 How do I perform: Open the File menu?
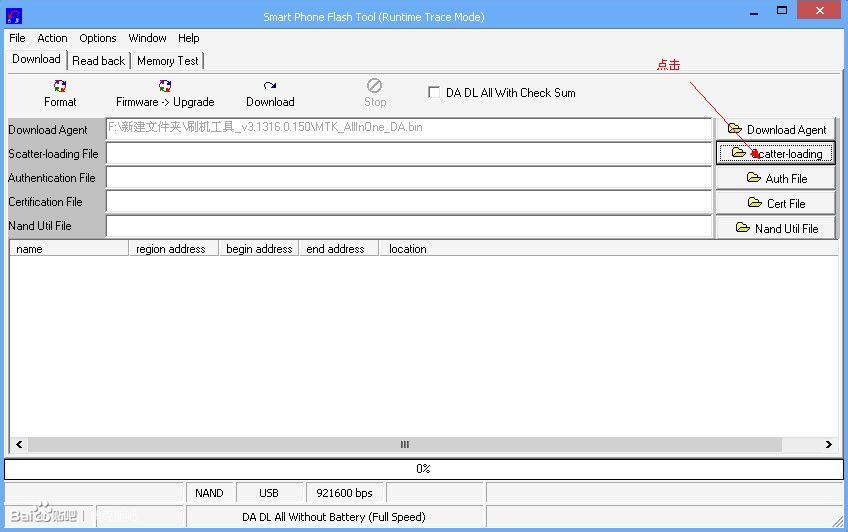(17, 38)
